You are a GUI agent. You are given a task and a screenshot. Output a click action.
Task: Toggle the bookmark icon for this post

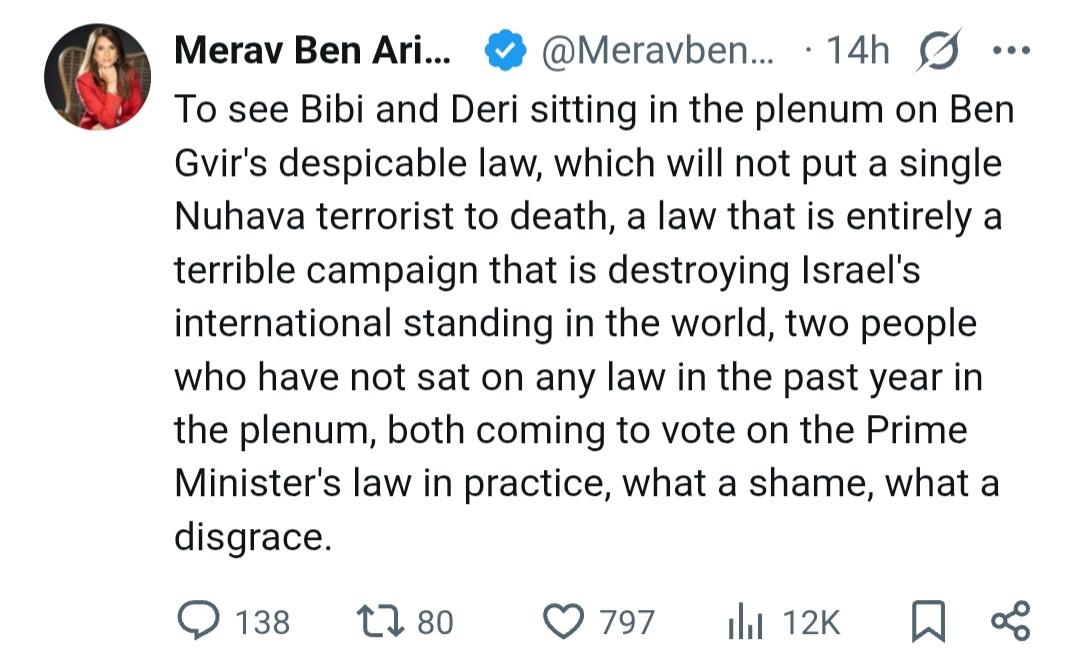tap(928, 621)
